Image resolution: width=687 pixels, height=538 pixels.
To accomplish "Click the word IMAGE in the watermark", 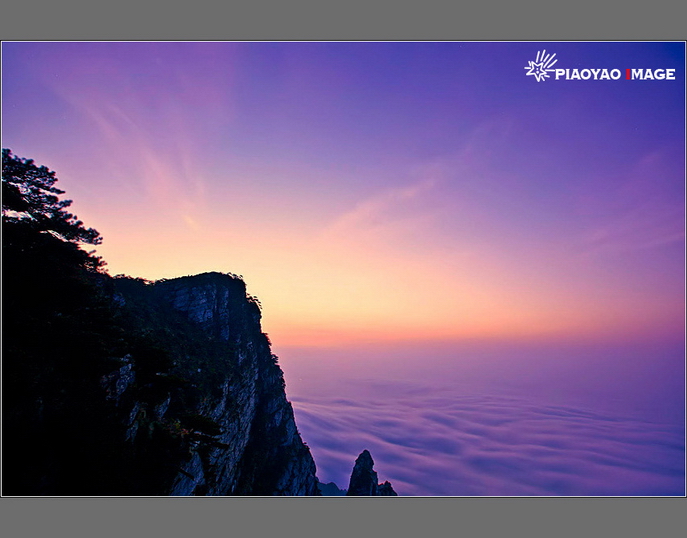I will click(653, 73).
